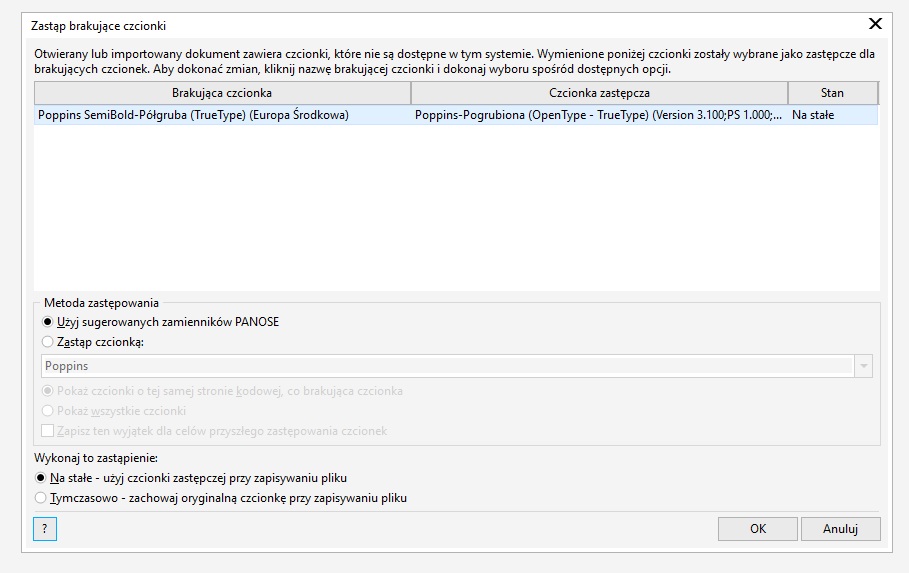Select 'Pokaż czcionki o tej samej stronie kodowej'
Image resolution: width=909 pixels, height=573 pixels.
[x=48, y=391]
